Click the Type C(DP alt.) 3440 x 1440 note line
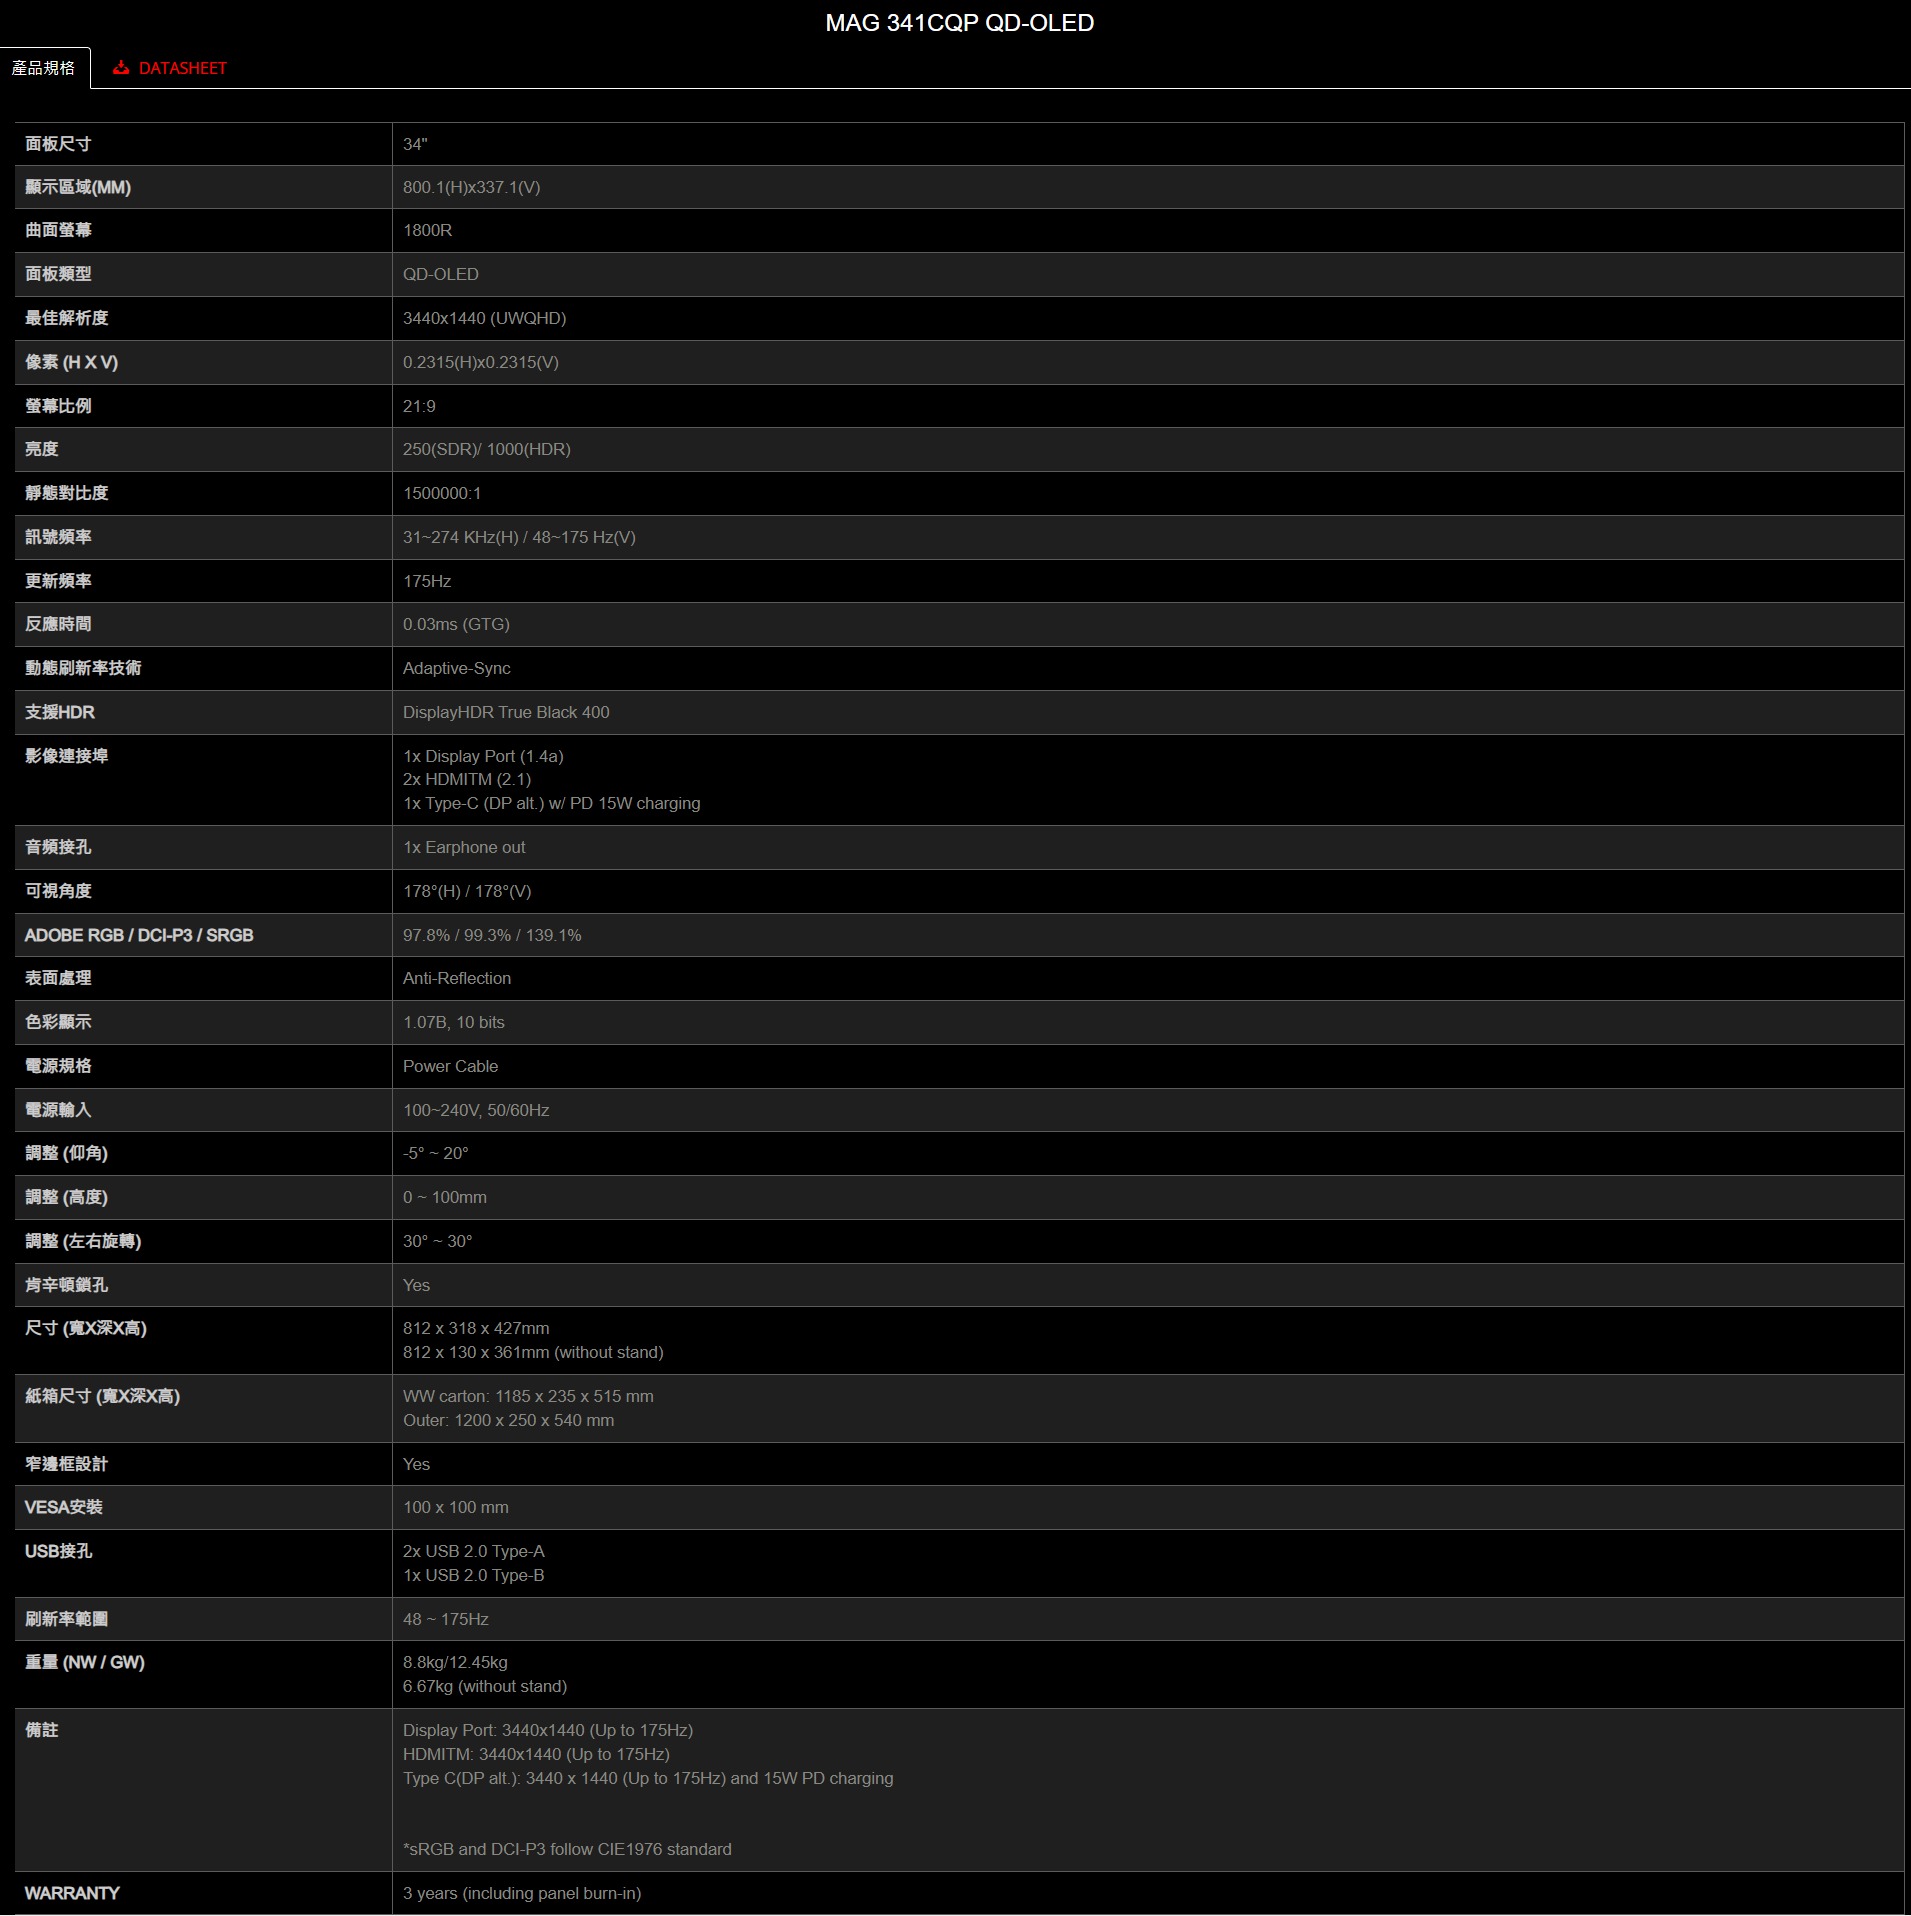This screenshot has height=1916, width=1911. 648,1778
